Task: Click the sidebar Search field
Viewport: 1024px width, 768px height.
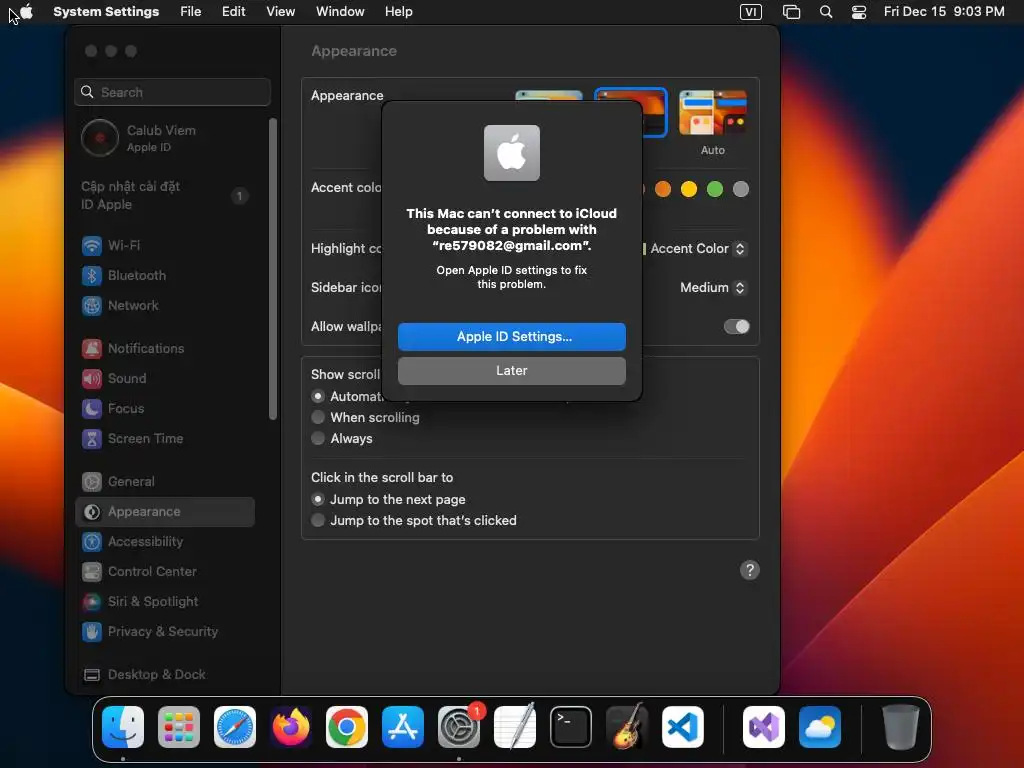Action: [x=172, y=92]
